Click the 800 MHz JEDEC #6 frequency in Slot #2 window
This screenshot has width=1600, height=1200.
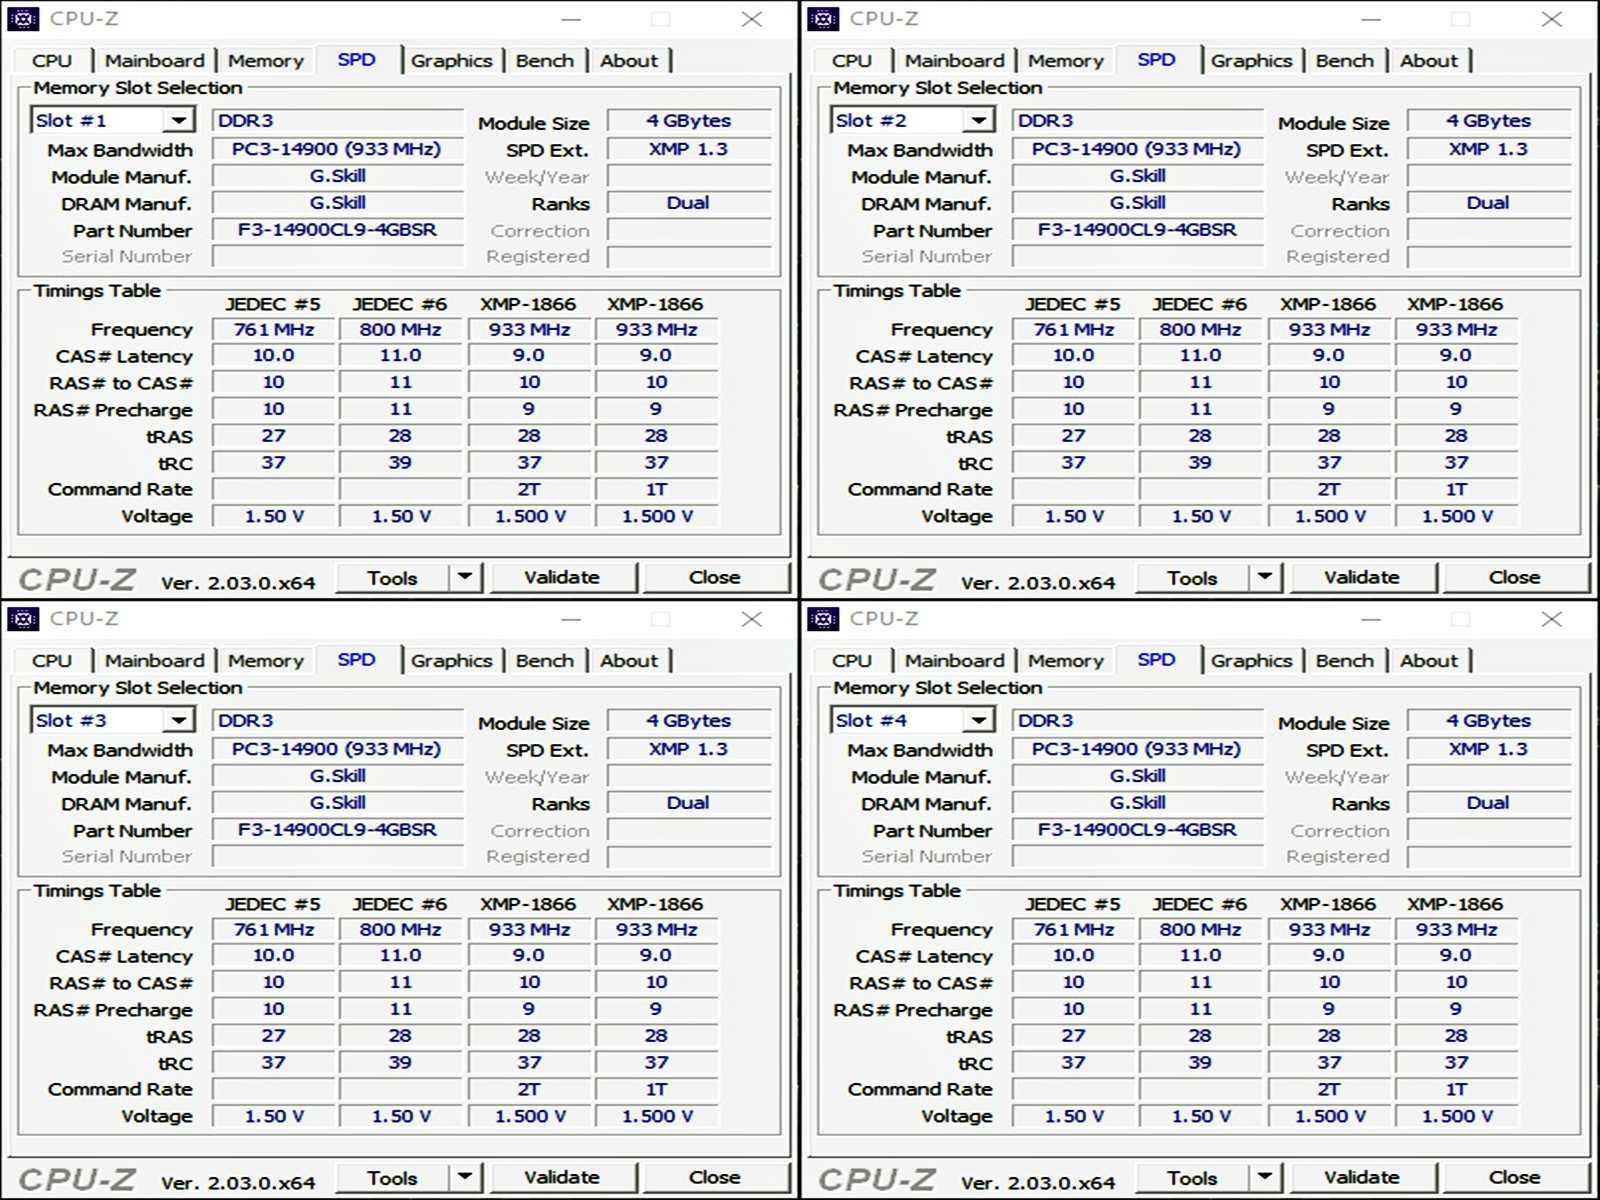(1201, 329)
